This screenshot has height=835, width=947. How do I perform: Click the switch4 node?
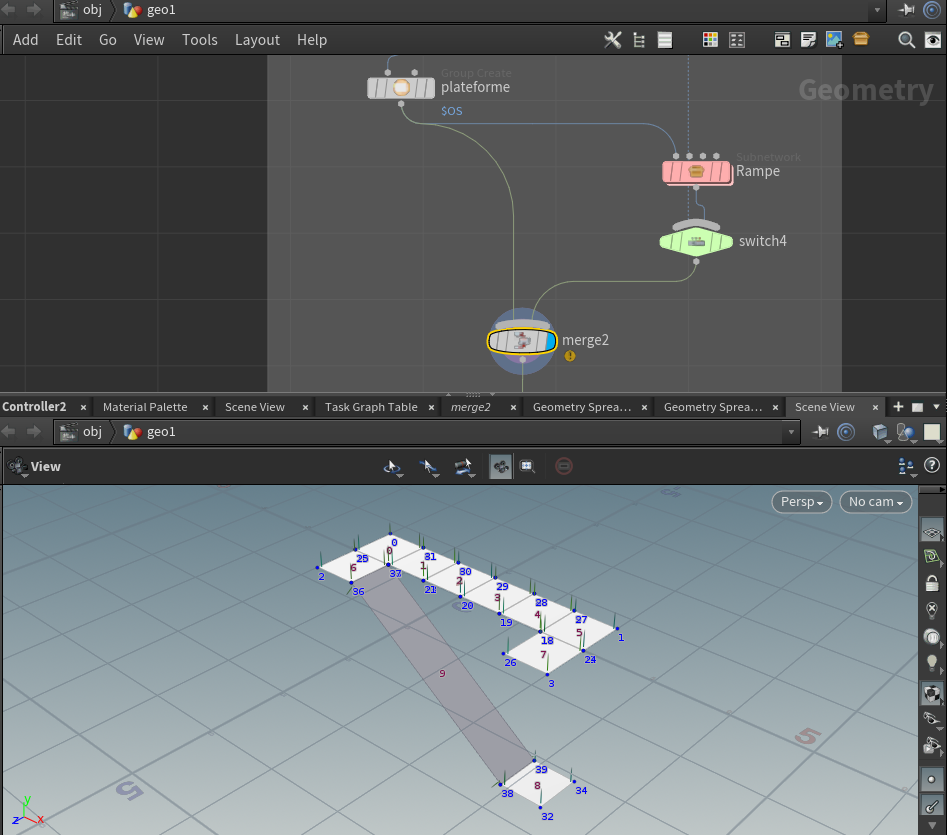pos(696,241)
